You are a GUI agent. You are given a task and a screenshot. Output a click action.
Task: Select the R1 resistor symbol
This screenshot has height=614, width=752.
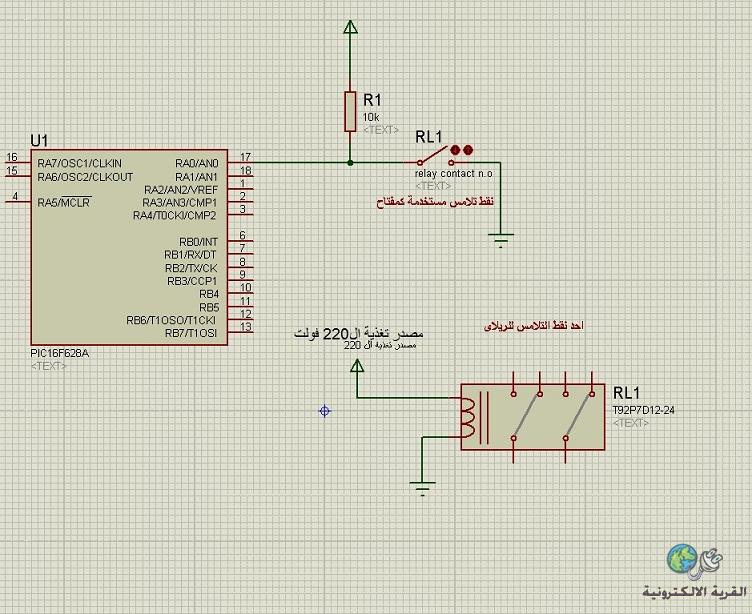point(350,111)
